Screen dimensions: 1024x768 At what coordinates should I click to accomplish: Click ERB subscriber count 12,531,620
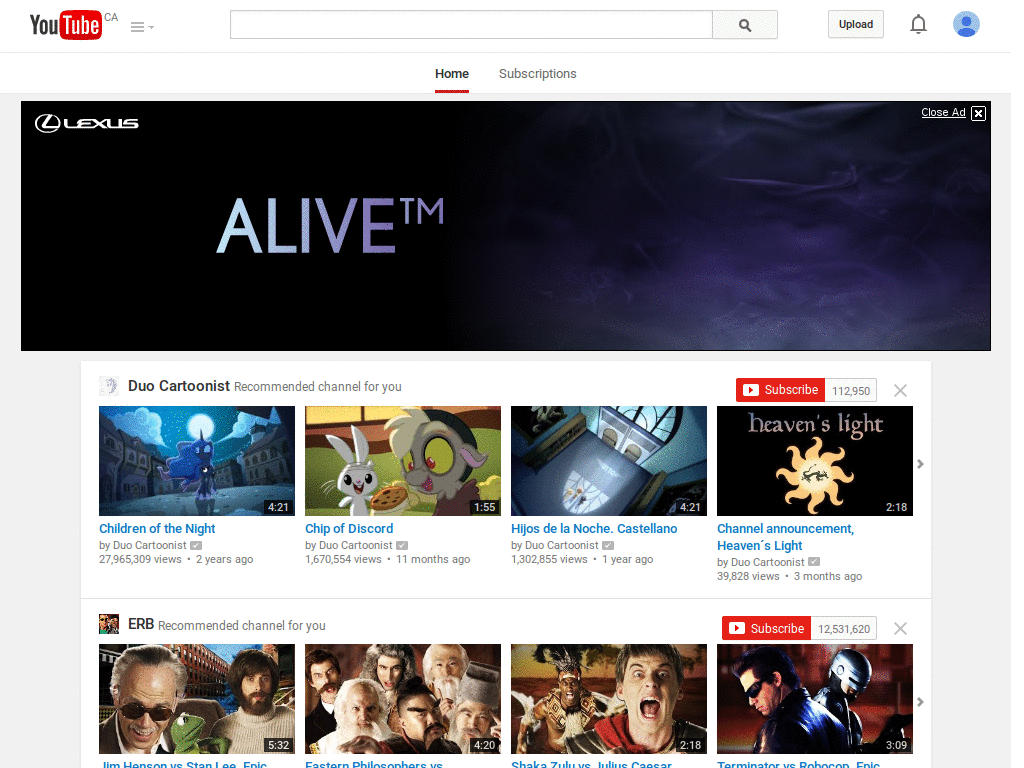click(844, 629)
